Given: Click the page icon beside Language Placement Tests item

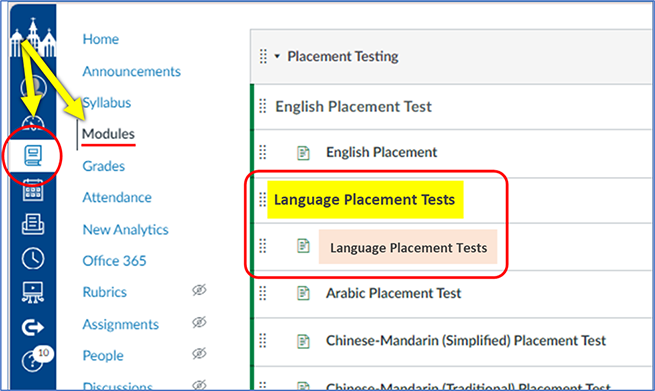Looking at the screenshot, I should [303, 246].
